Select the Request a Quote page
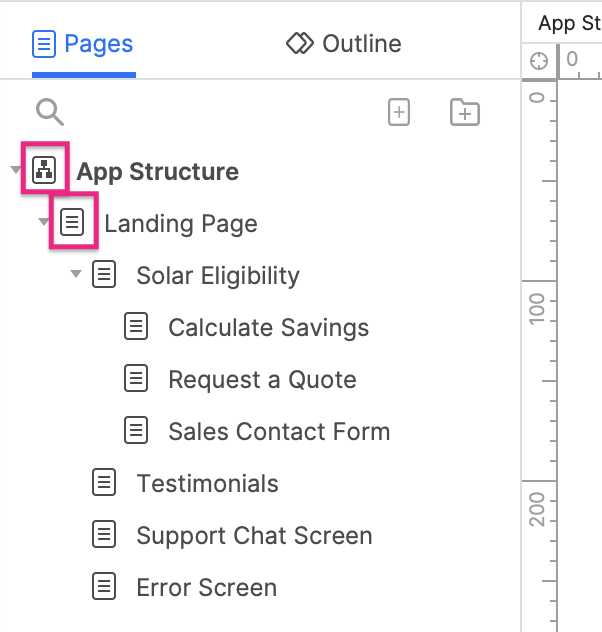This screenshot has height=632, width=602. (262, 380)
